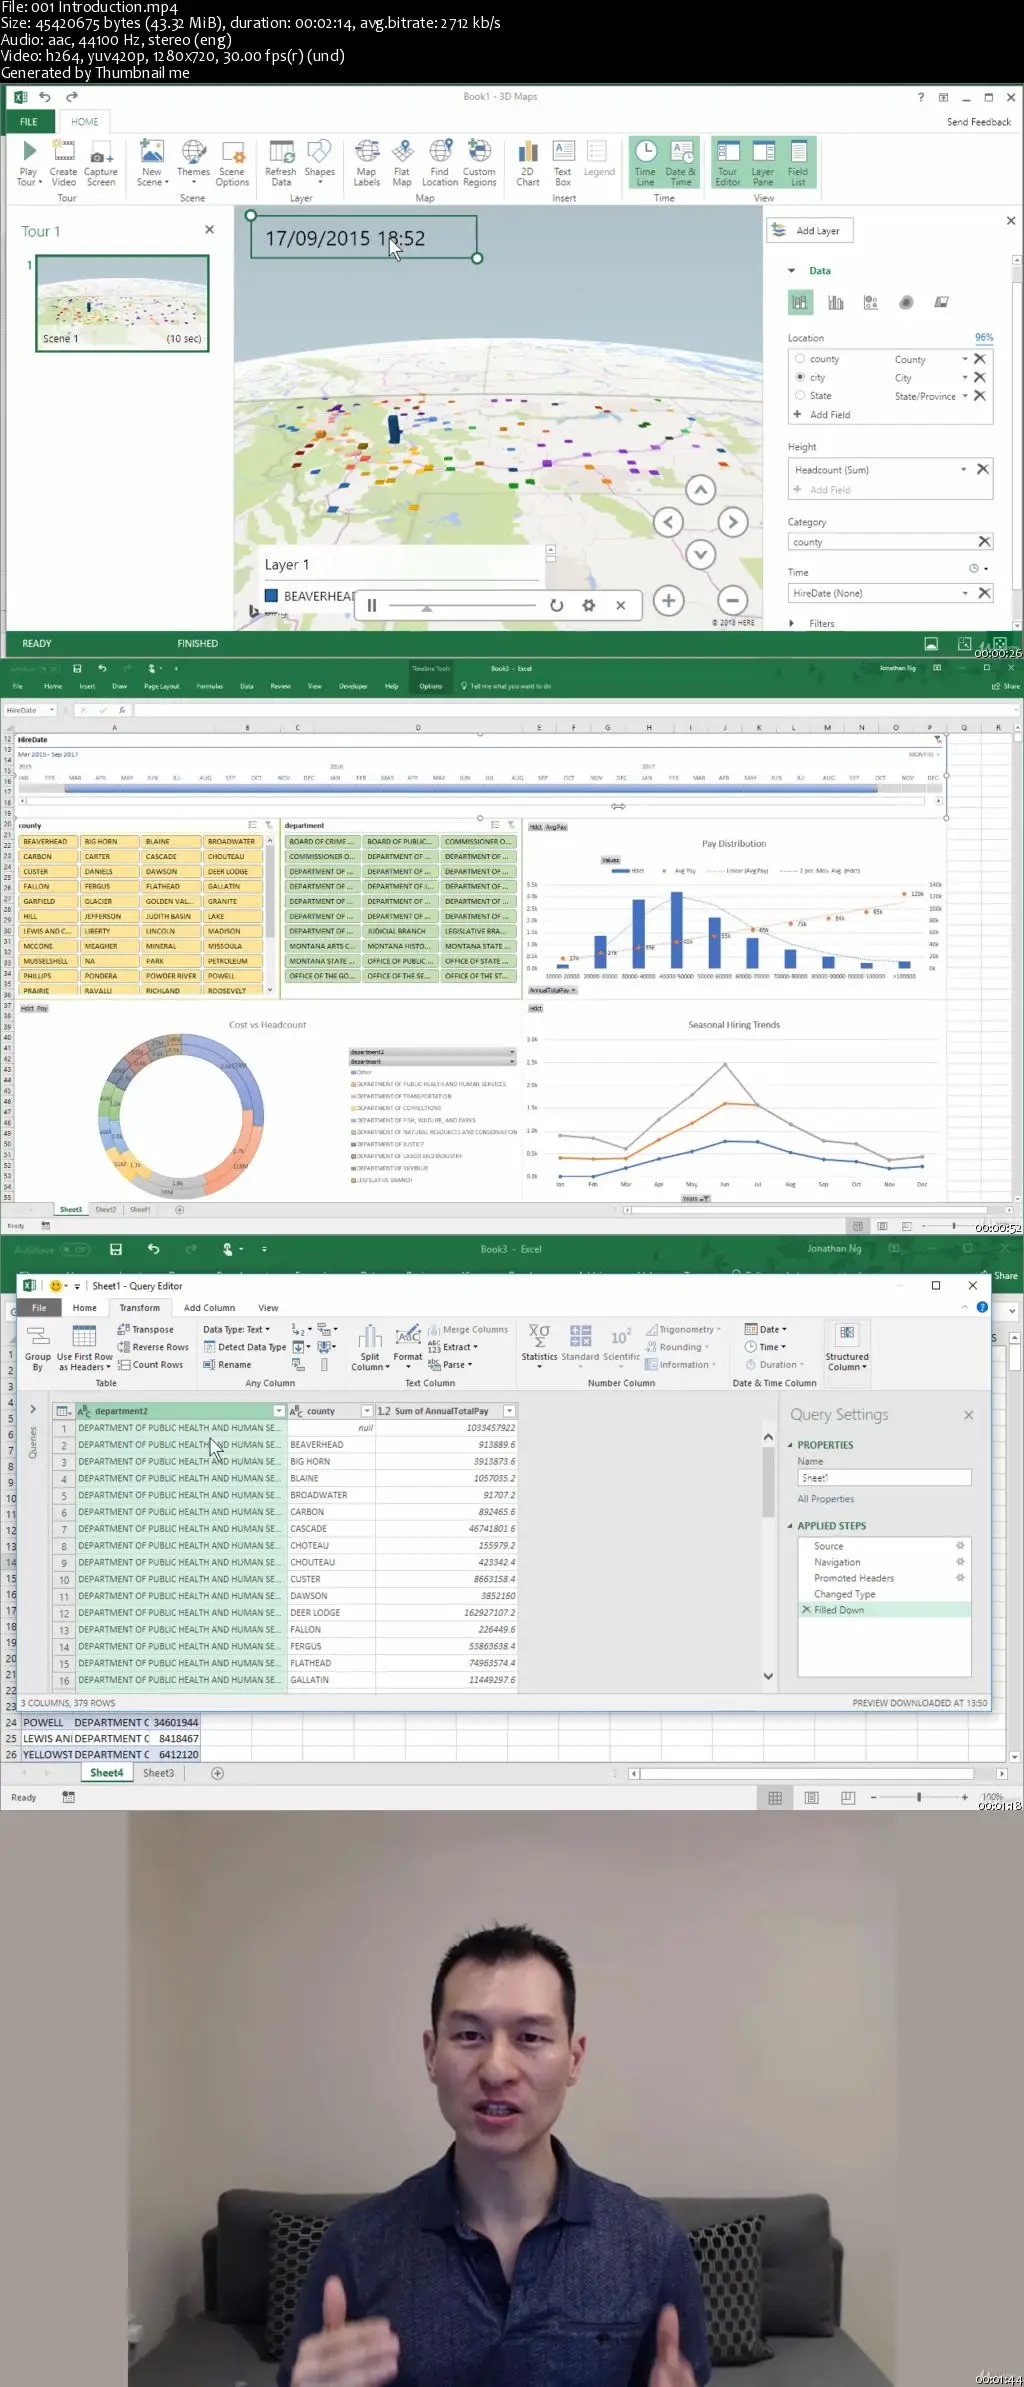Insert a 2D Chart
The width and height of the screenshot is (1024, 2387).
528,163
